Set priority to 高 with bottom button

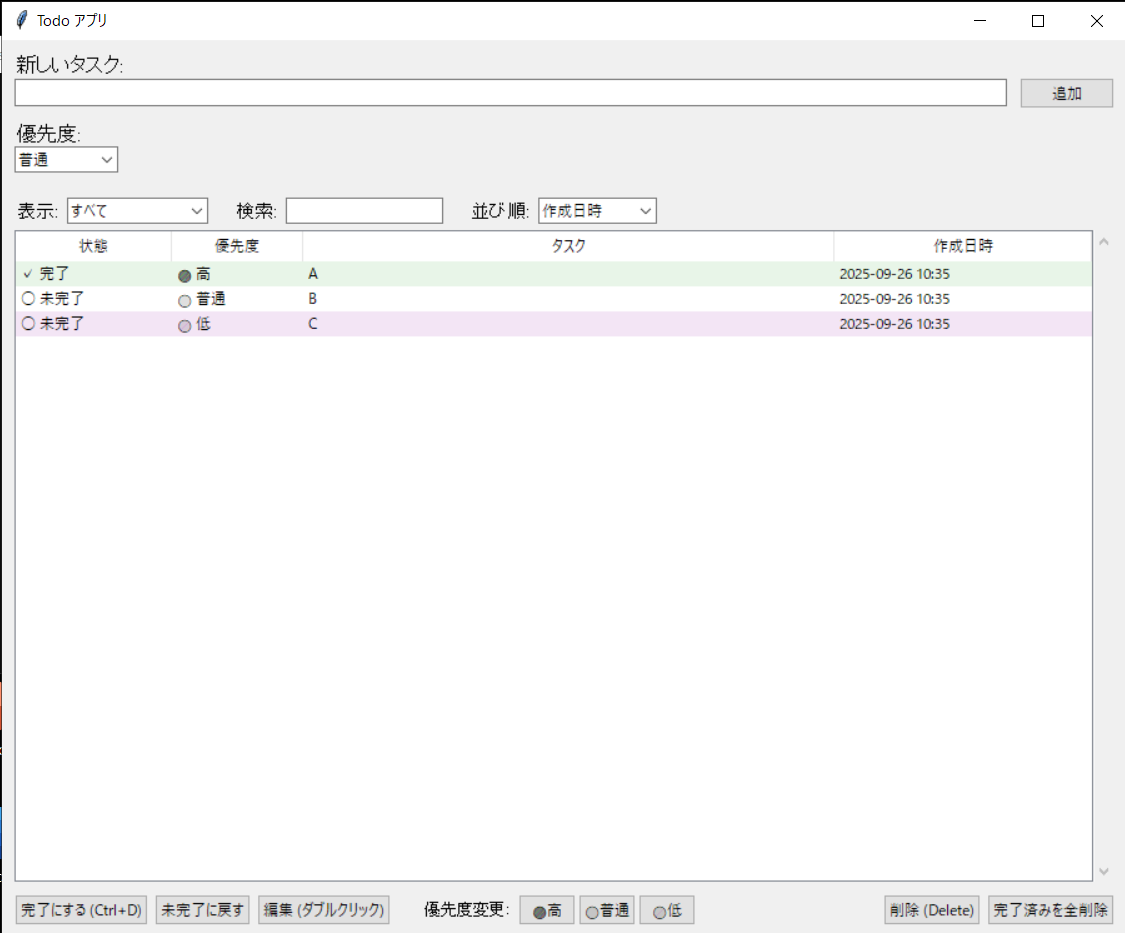coord(547,910)
